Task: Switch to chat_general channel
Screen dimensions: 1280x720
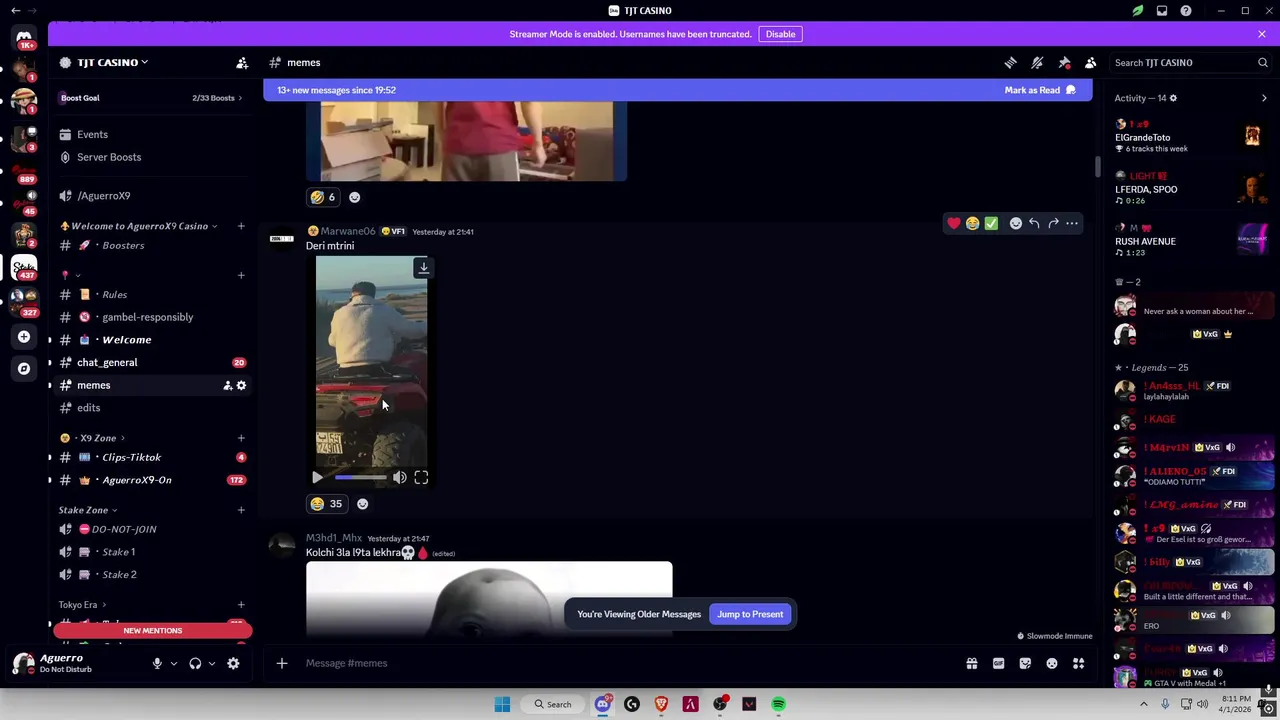Action: [x=152, y=362]
